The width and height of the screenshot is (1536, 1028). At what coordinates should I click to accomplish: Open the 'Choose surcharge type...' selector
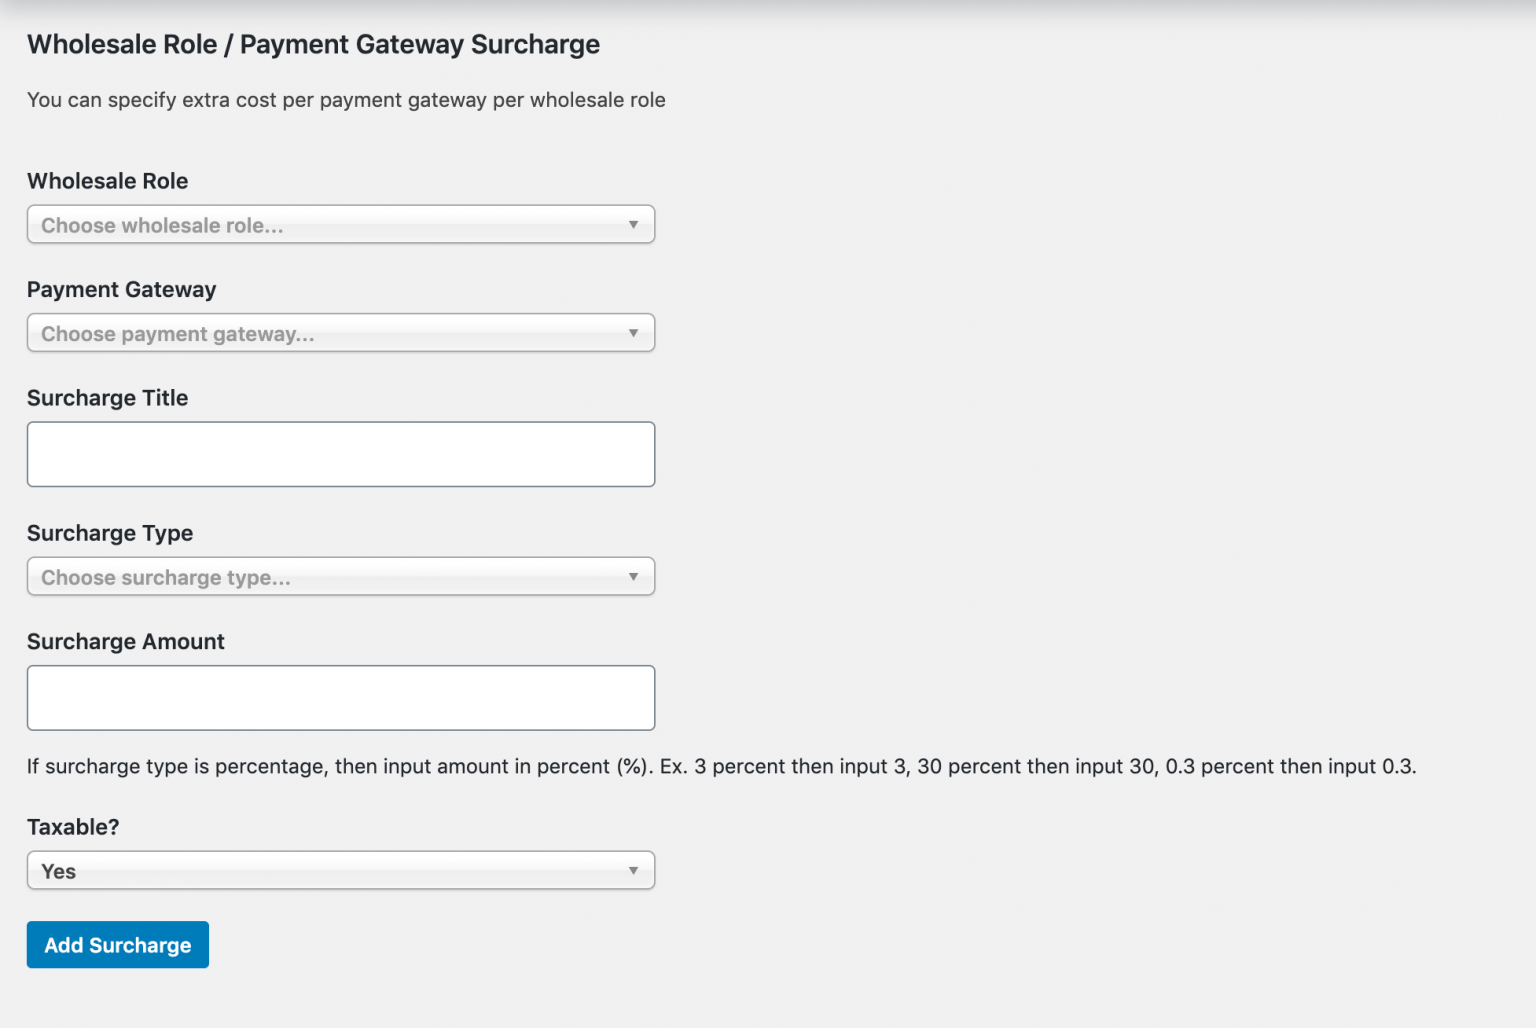(340, 576)
